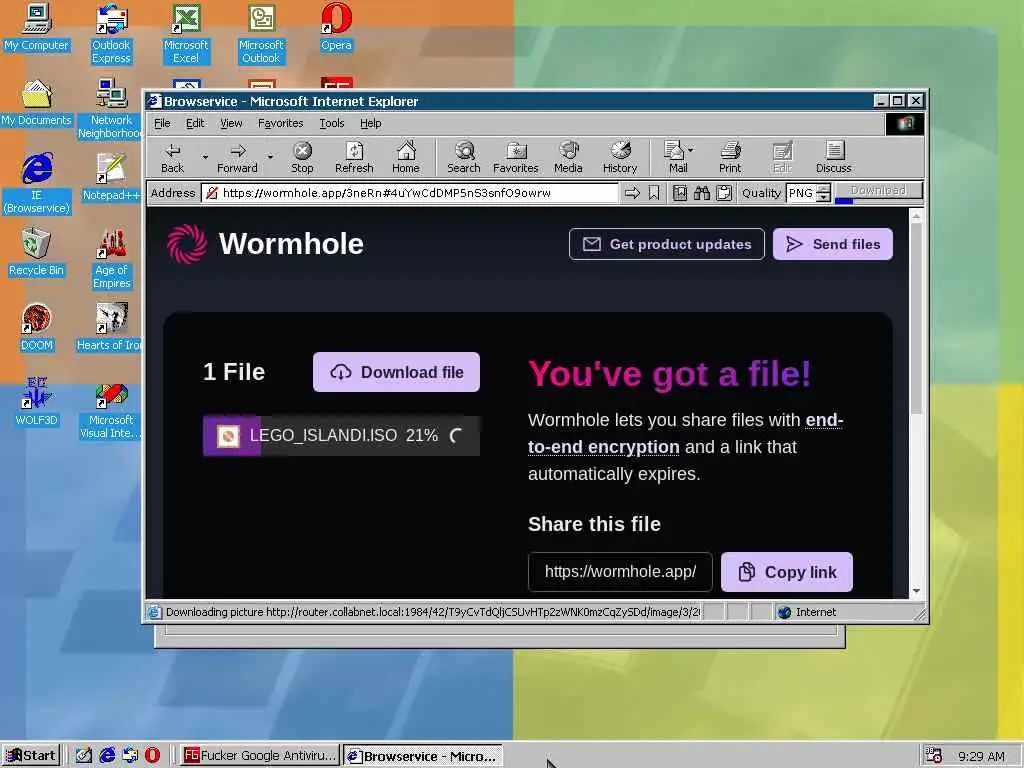
Task: Select the Opera desktop shortcut
Action: pyautogui.click(x=336, y=27)
